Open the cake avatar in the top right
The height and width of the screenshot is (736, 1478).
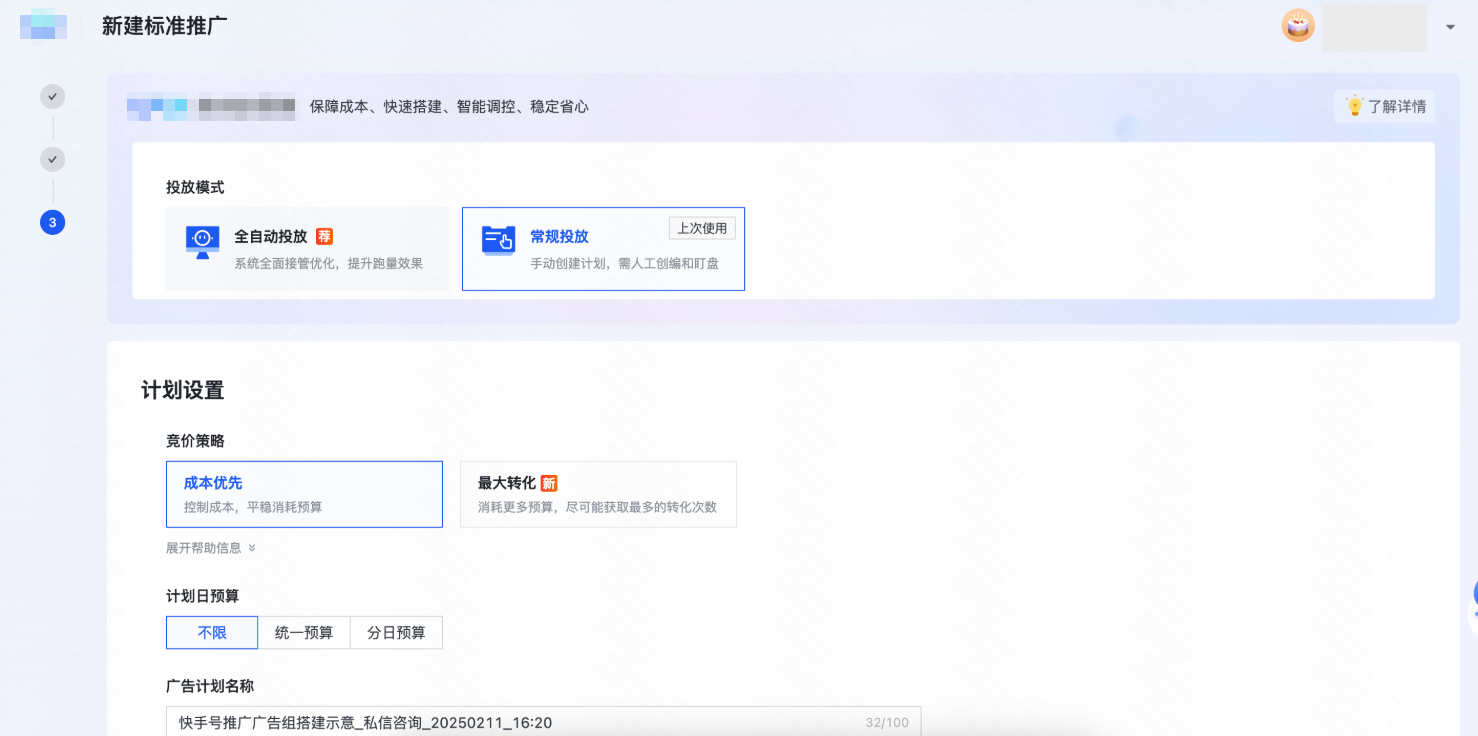coord(1297,26)
